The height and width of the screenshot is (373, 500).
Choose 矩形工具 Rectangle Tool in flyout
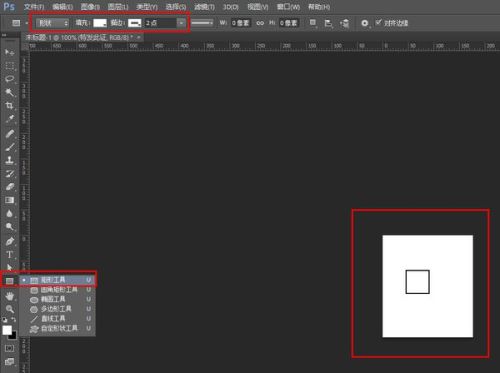pos(57,280)
